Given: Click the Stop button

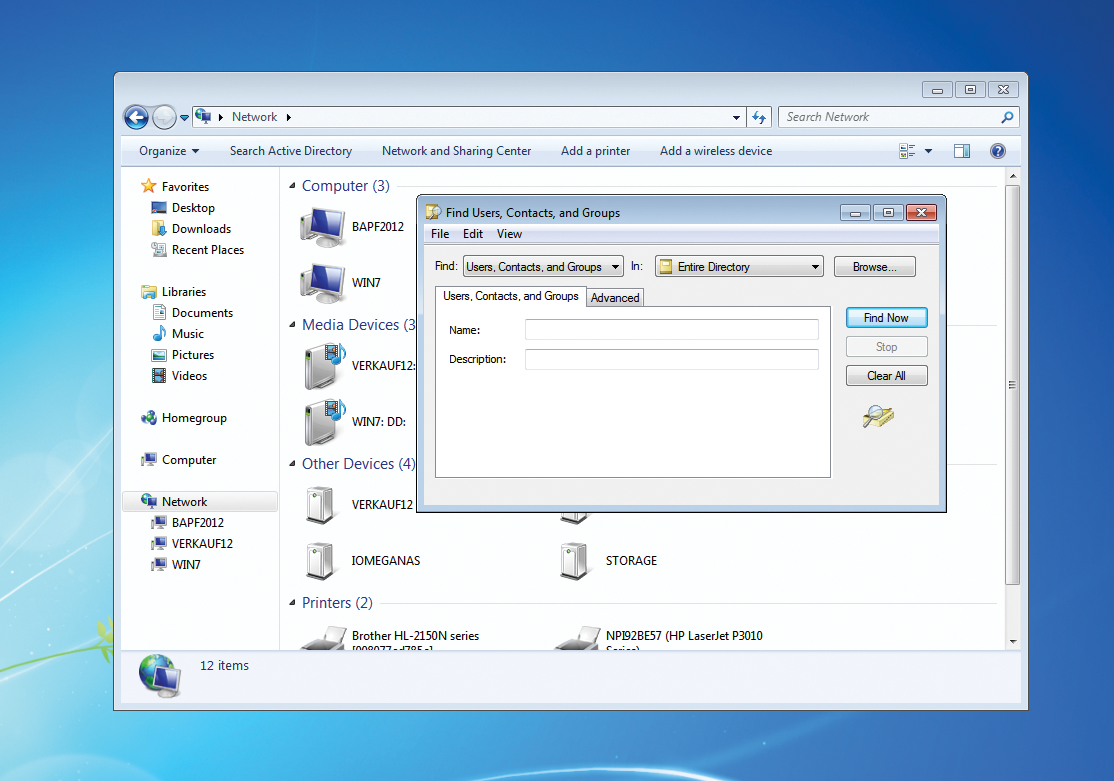Looking at the screenshot, I should (x=886, y=347).
